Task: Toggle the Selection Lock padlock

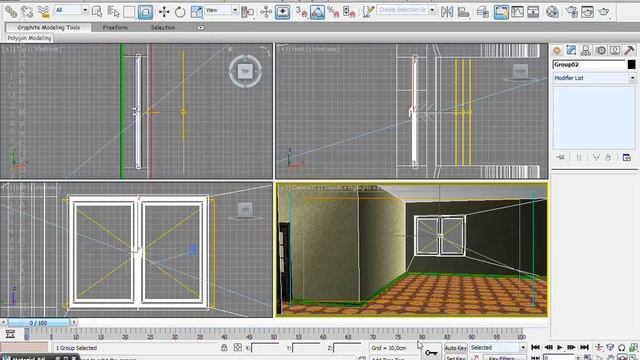Action: (224, 348)
